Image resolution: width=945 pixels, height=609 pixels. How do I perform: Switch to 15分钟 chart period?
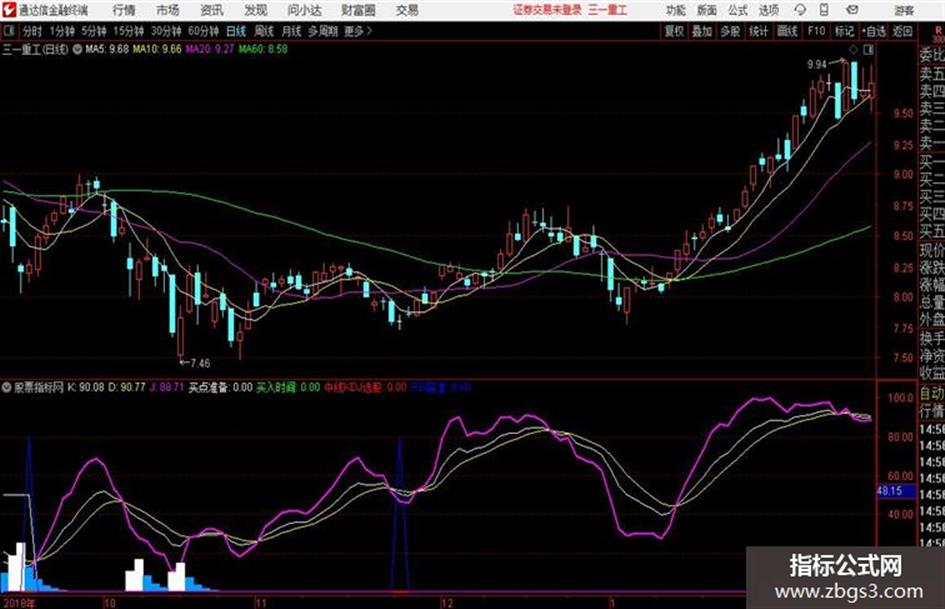(128, 31)
